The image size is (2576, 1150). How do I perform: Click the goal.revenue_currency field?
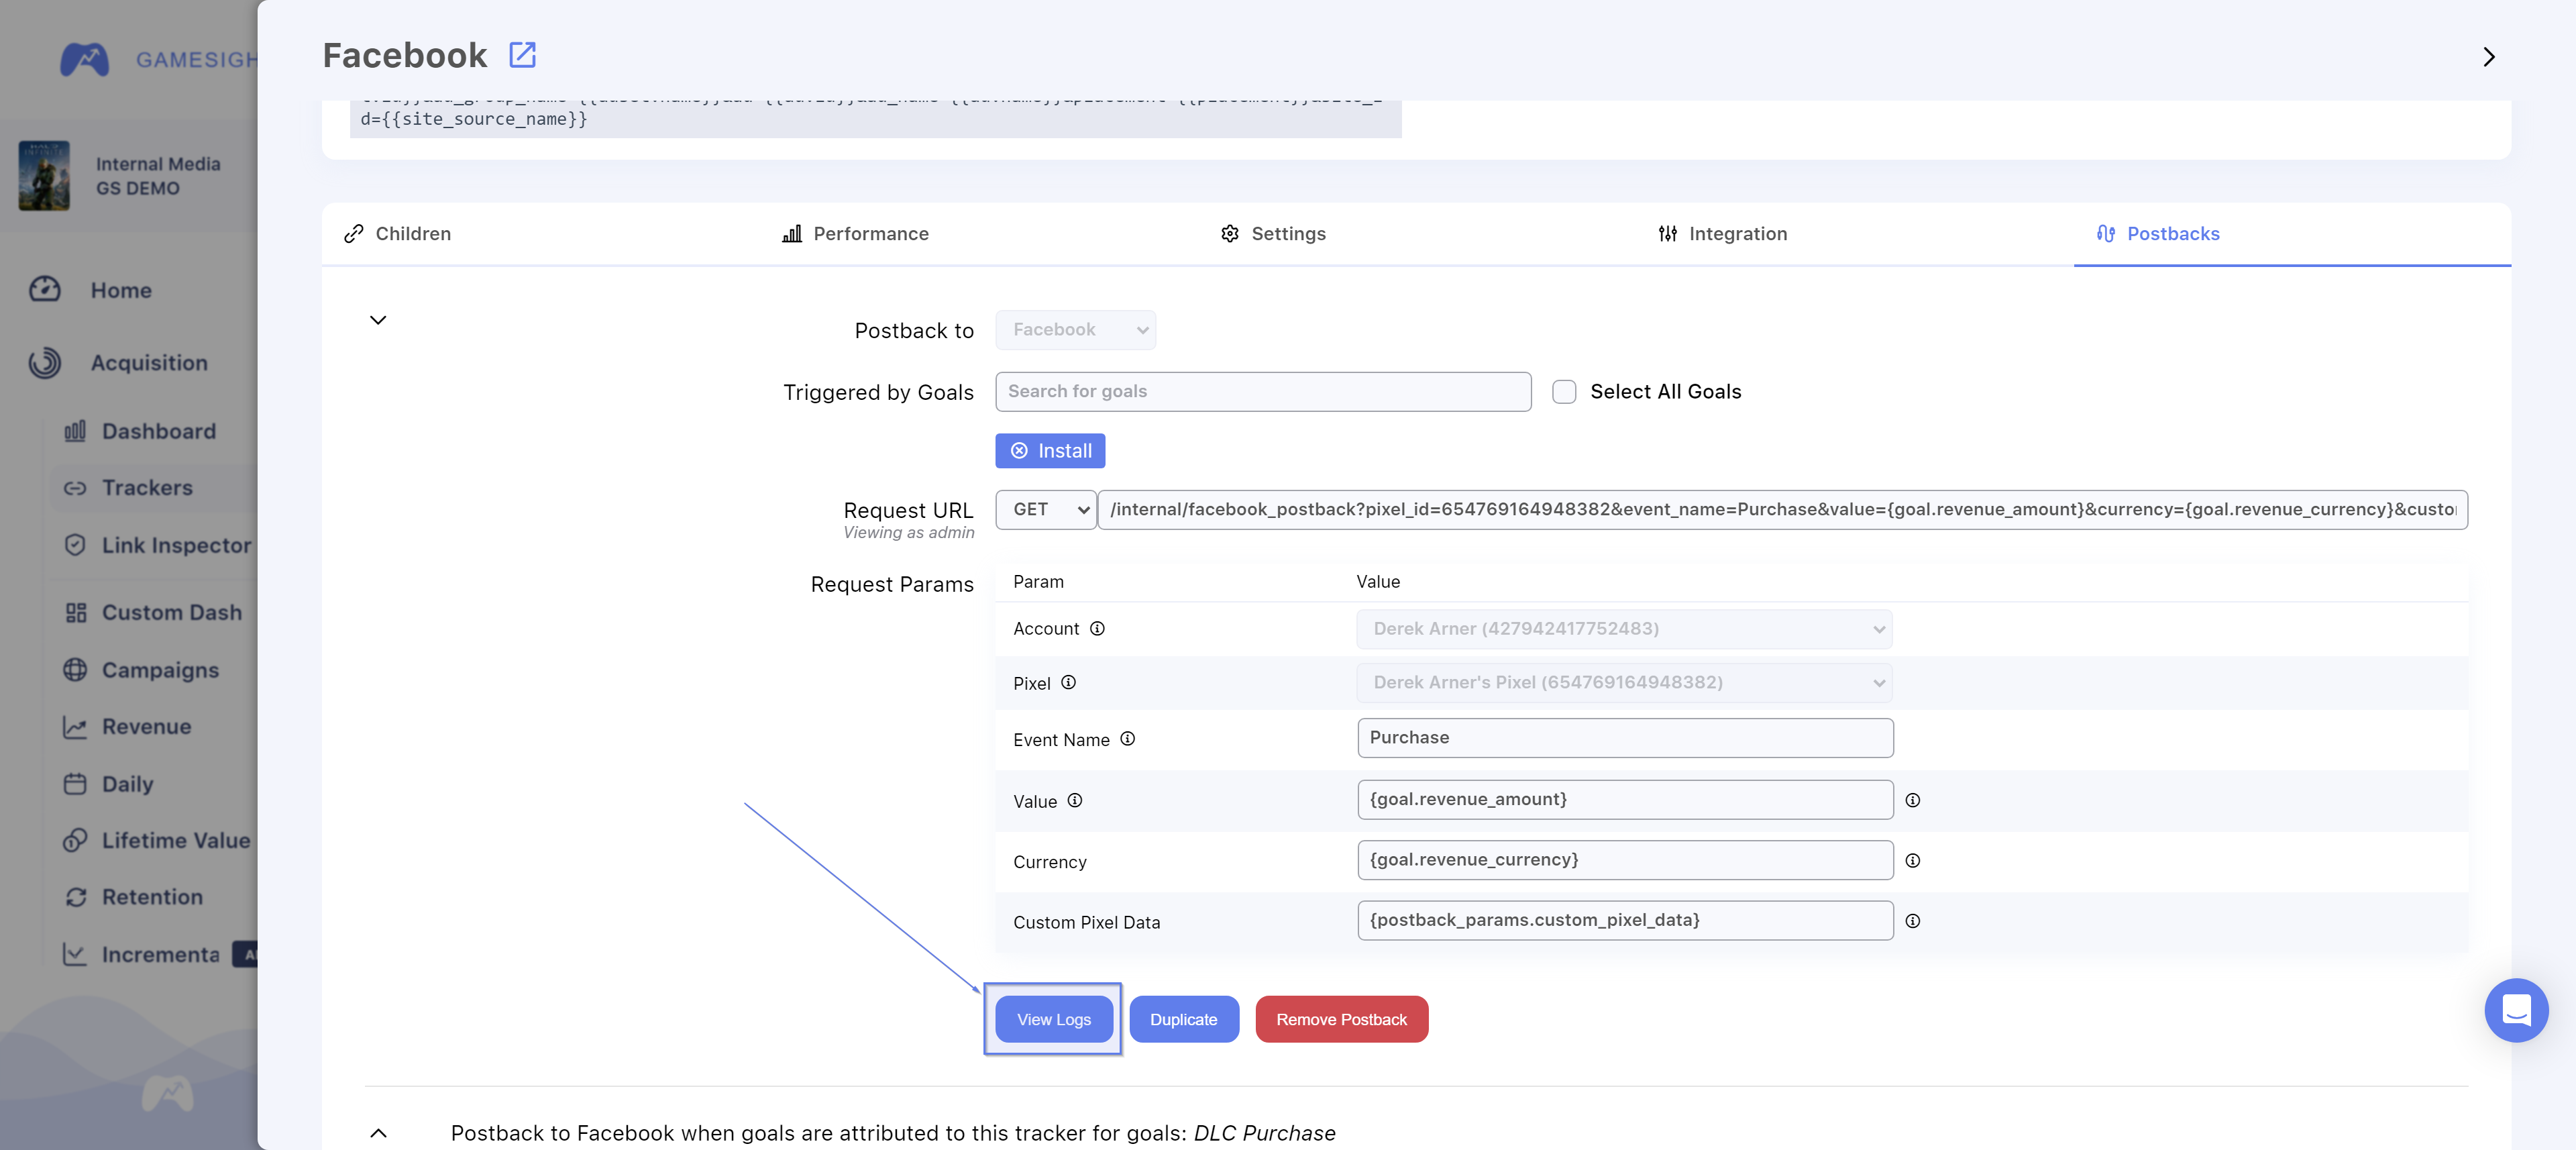(x=1625, y=859)
